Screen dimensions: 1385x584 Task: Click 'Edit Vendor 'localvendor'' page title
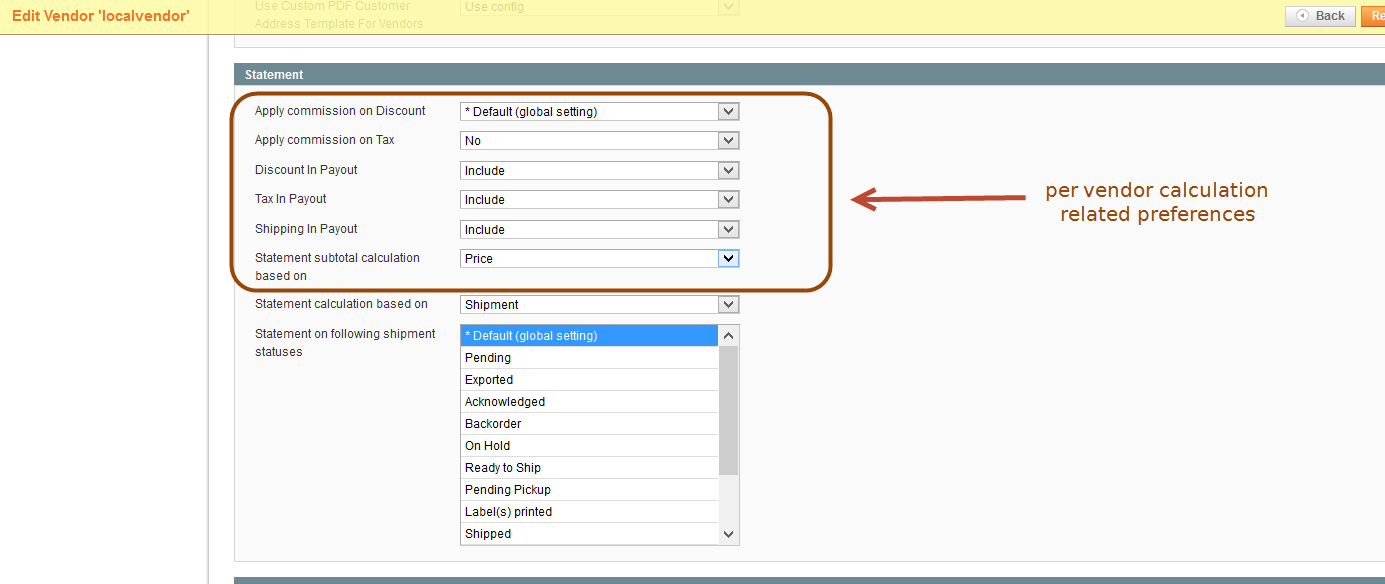(x=101, y=16)
